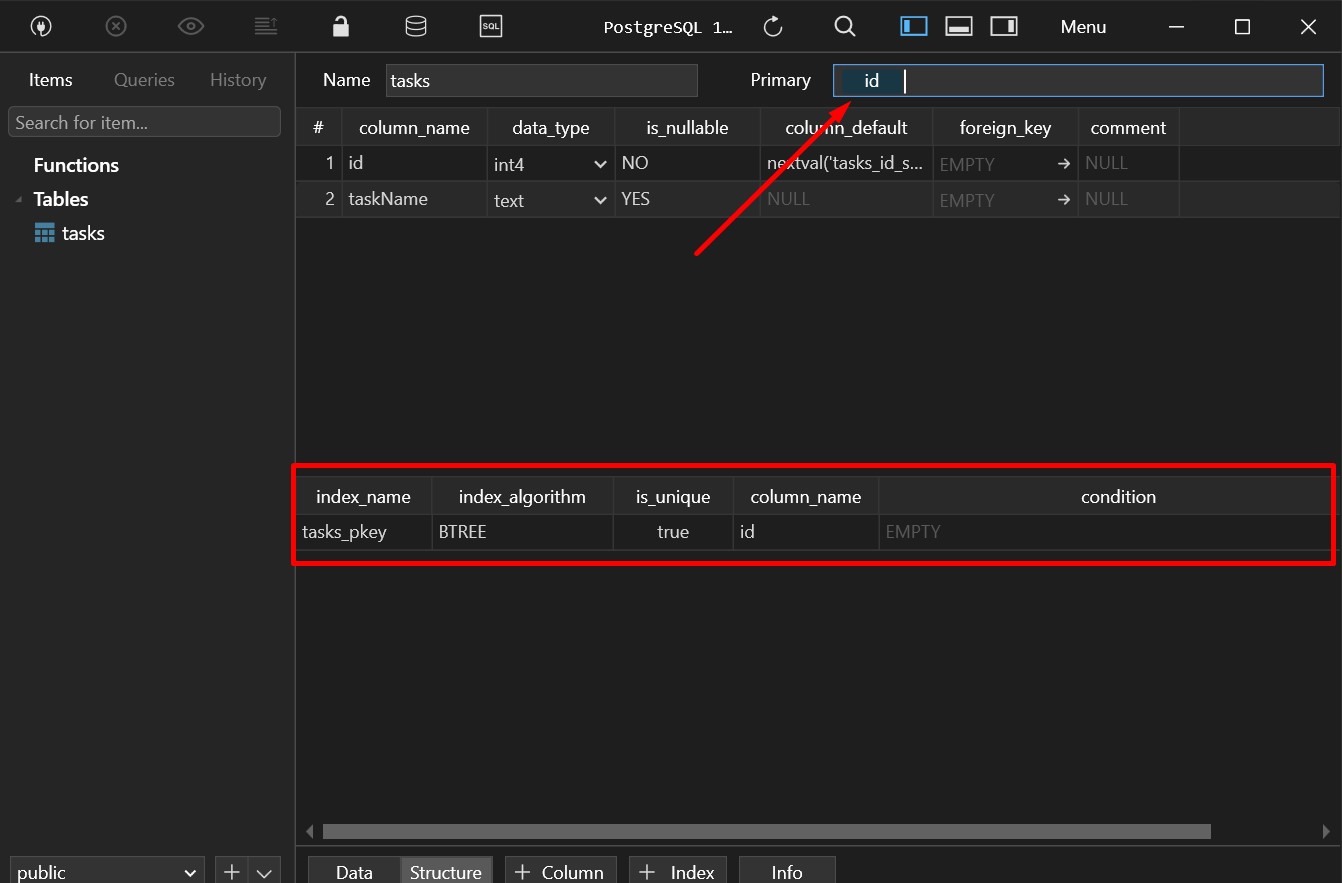The height and width of the screenshot is (883, 1342).
Task: Click the is_nullable column header
Action: (687, 128)
